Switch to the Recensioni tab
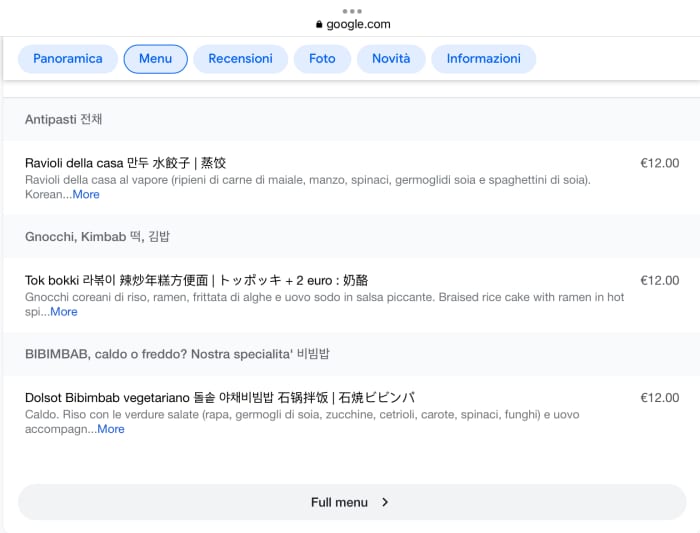Image resolution: width=700 pixels, height=533 pixels. 241,59
